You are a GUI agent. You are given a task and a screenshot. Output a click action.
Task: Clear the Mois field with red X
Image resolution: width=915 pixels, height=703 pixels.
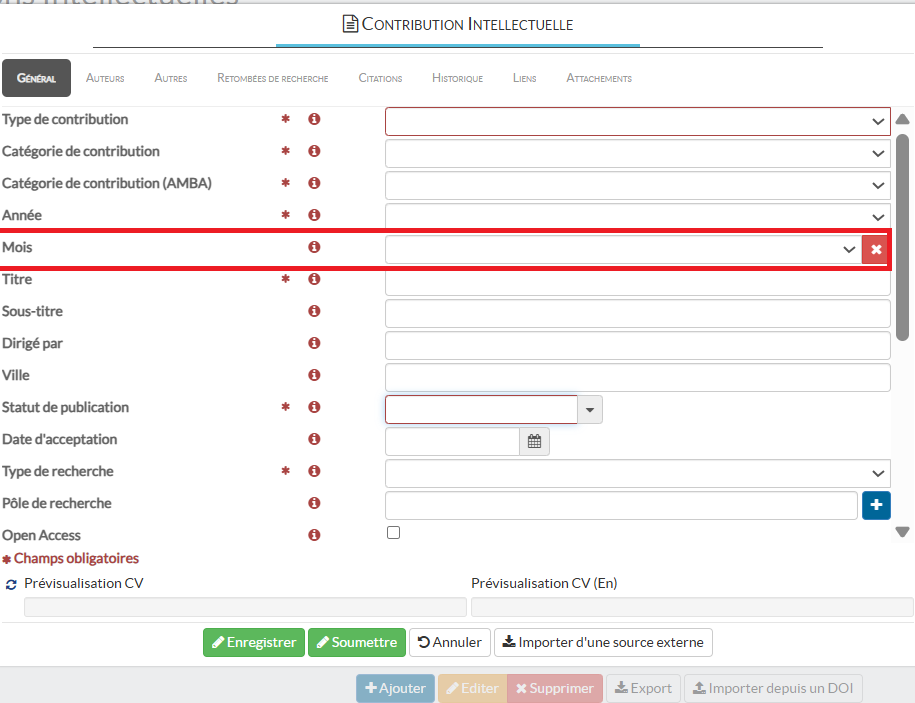tap(876, 249)
